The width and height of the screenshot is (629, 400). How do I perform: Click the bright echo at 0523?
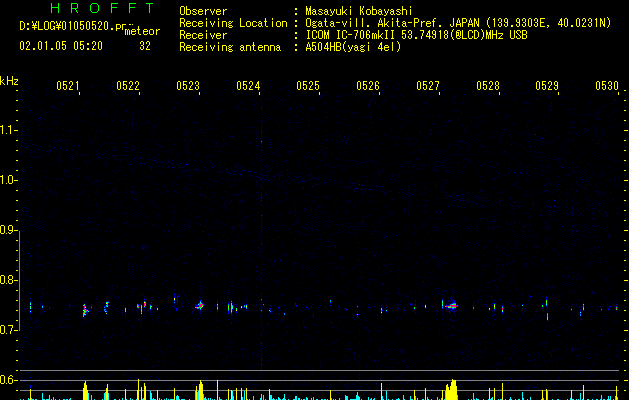[200, 306]
